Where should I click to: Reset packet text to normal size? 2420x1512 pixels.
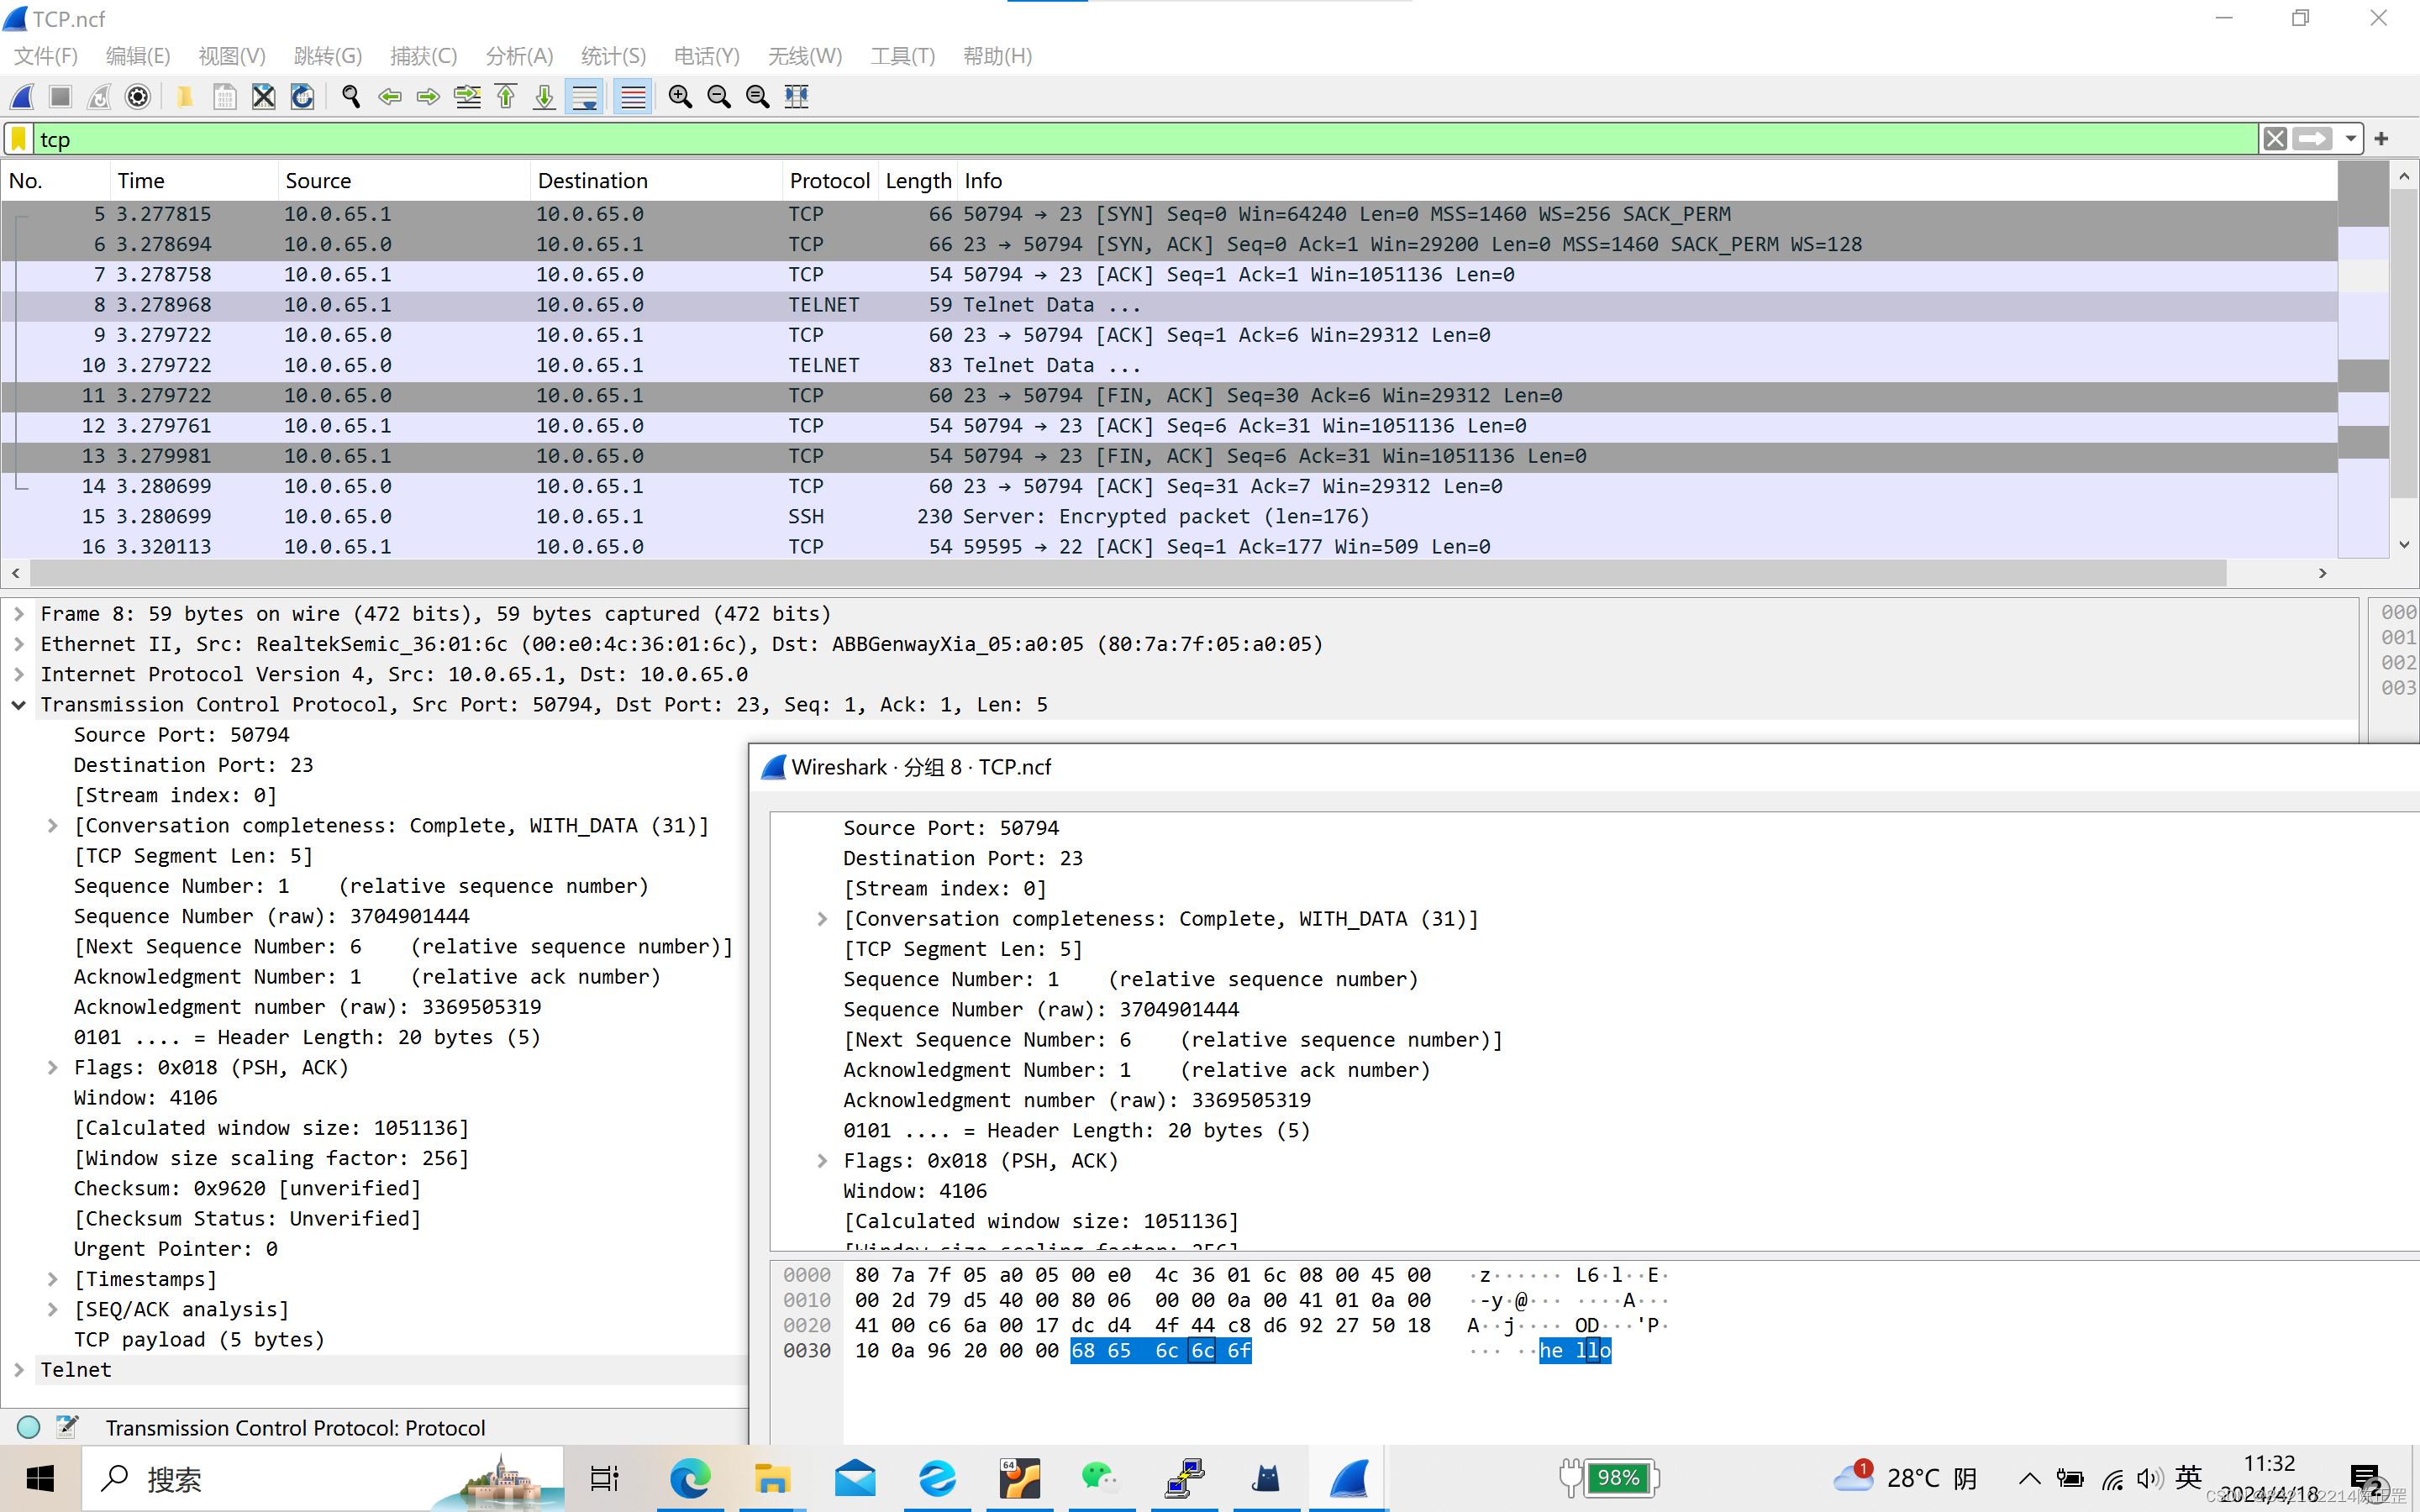758,97
